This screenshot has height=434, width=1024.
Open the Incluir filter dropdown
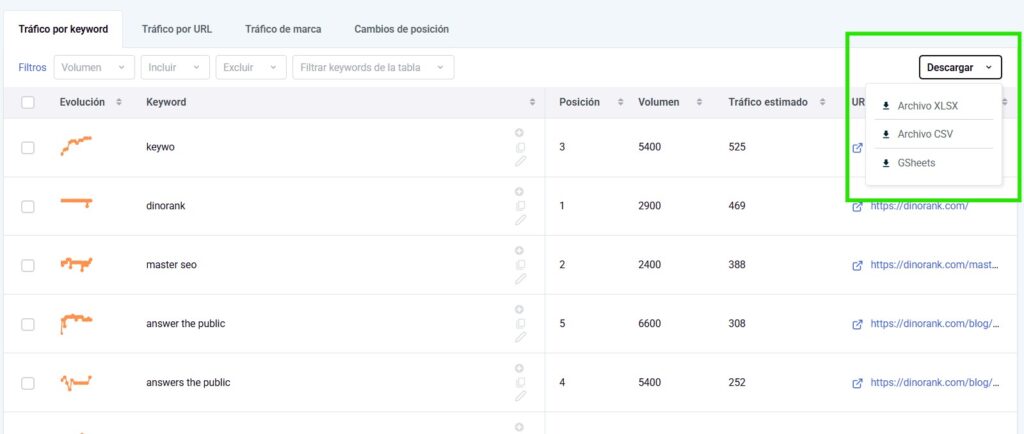click(175, 67)
